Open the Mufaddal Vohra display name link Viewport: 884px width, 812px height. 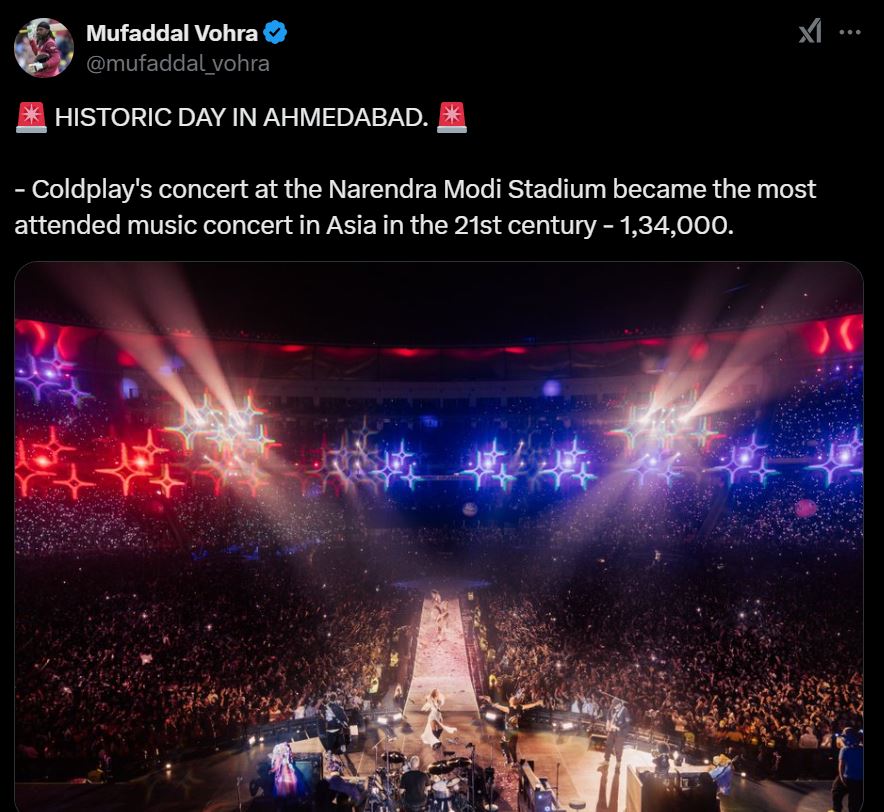coord(171,33)
